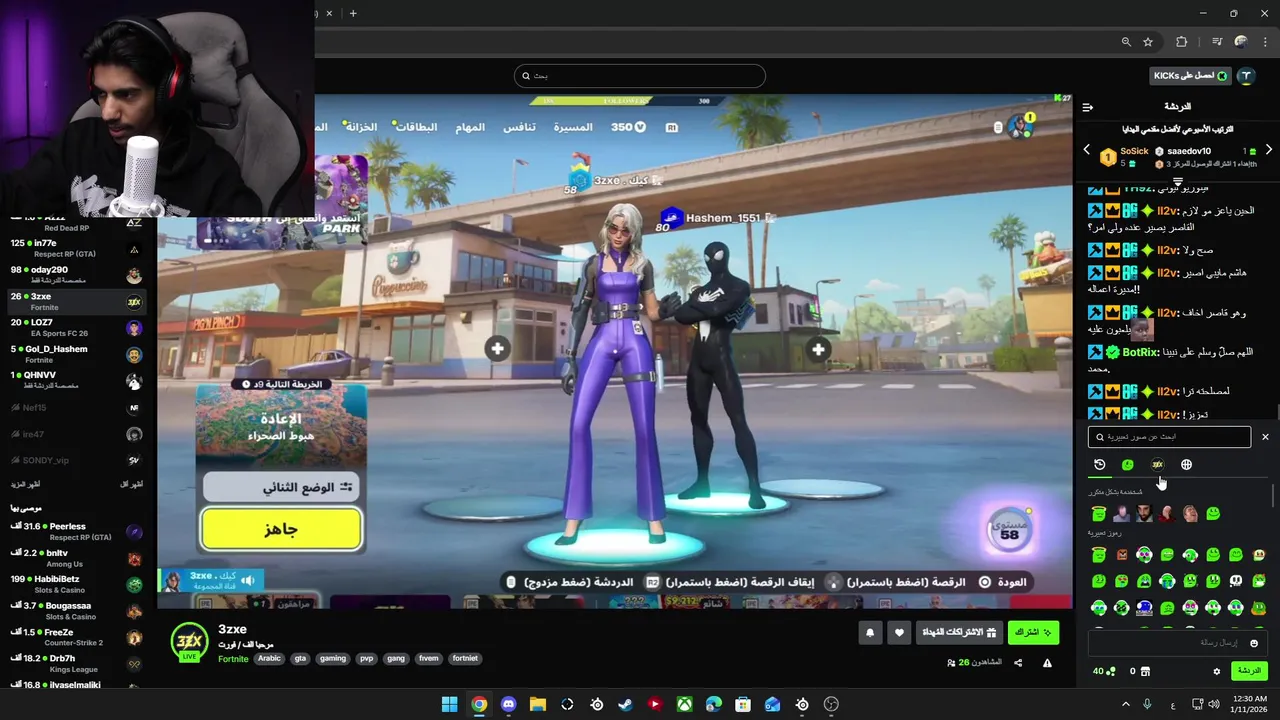
Task: Open File Explorer from taskbar
Action: click(x=538, y=704)
